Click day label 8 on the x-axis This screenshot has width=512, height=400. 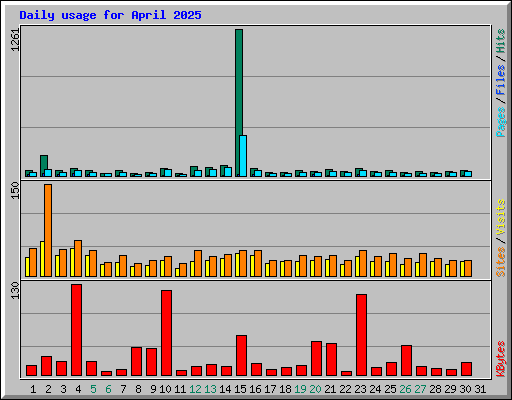pyautogui.click(x=138, y=389)
